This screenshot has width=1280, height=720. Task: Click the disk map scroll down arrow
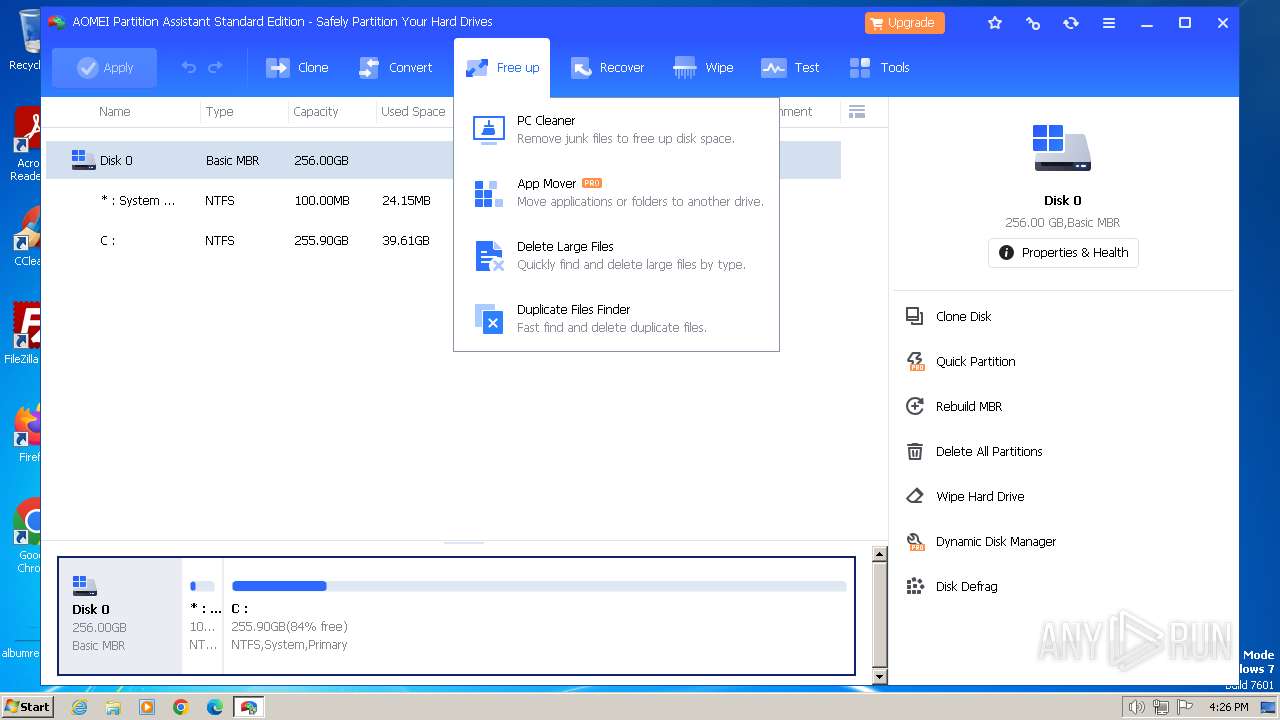pos(880,676)
